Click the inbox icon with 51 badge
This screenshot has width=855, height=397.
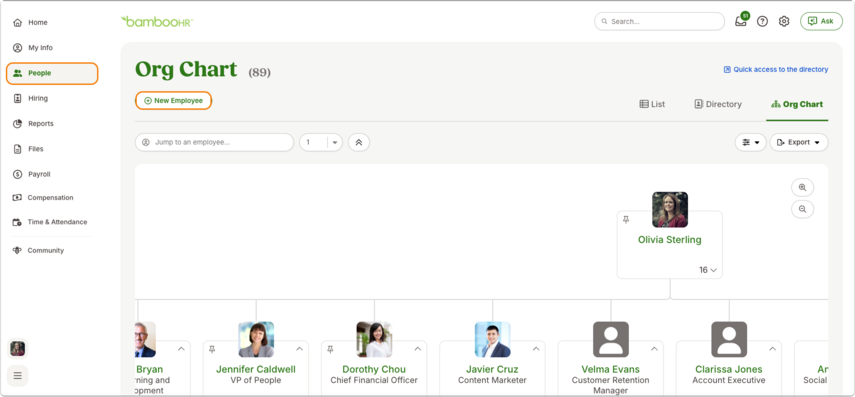(x=740, y=22)
